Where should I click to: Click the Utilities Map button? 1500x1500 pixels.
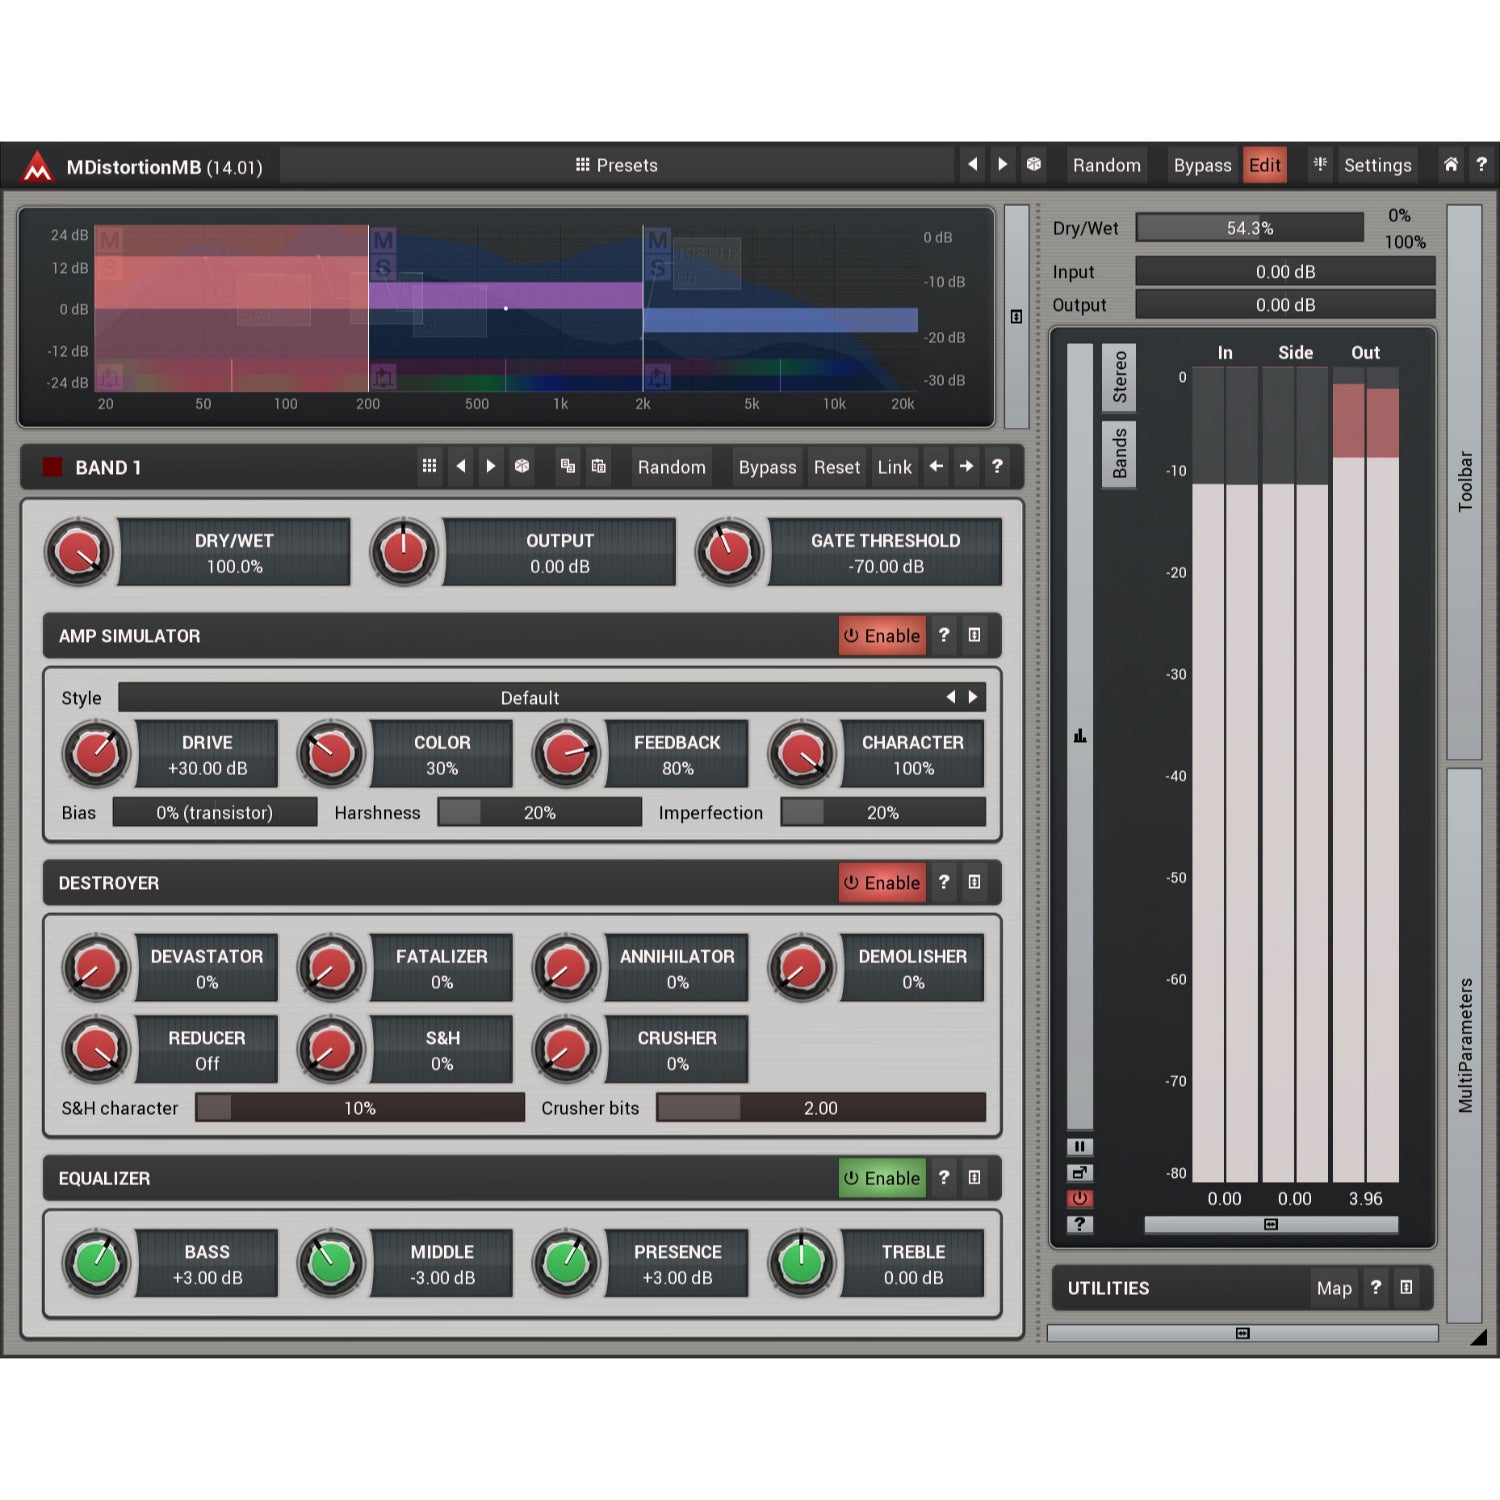(1334, 1288)
